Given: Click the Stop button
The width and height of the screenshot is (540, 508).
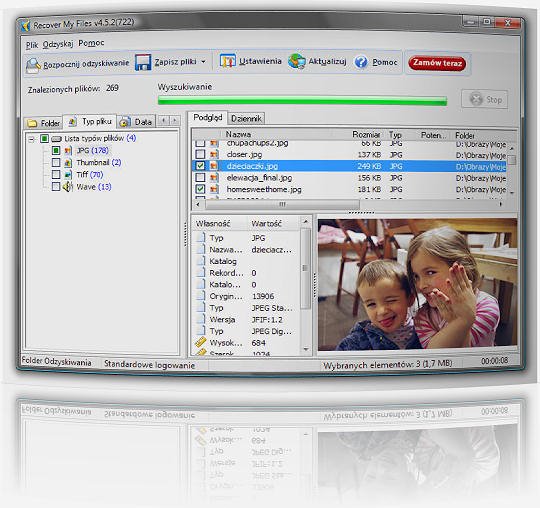Looking at the screenshot, I should (x=485, y=100).
